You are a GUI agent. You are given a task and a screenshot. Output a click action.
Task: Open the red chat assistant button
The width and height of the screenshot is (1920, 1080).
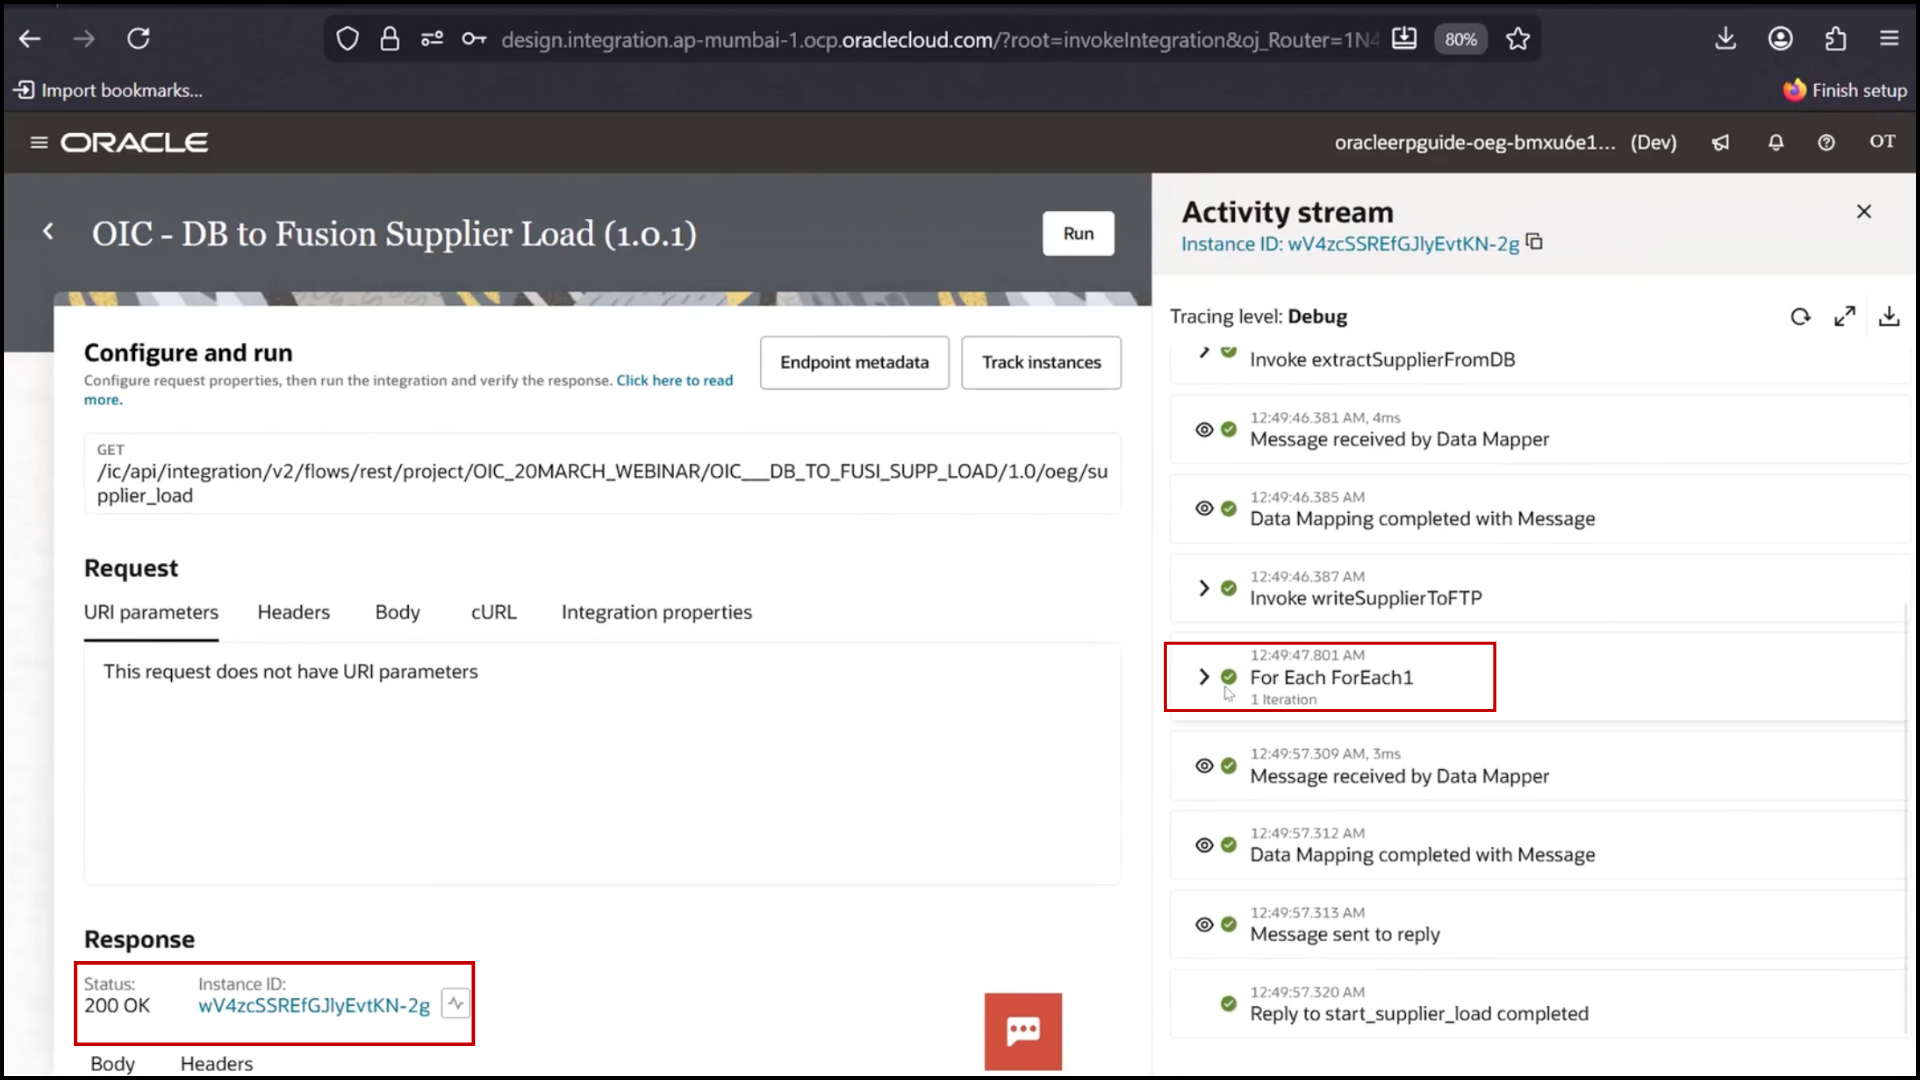1023,1031
